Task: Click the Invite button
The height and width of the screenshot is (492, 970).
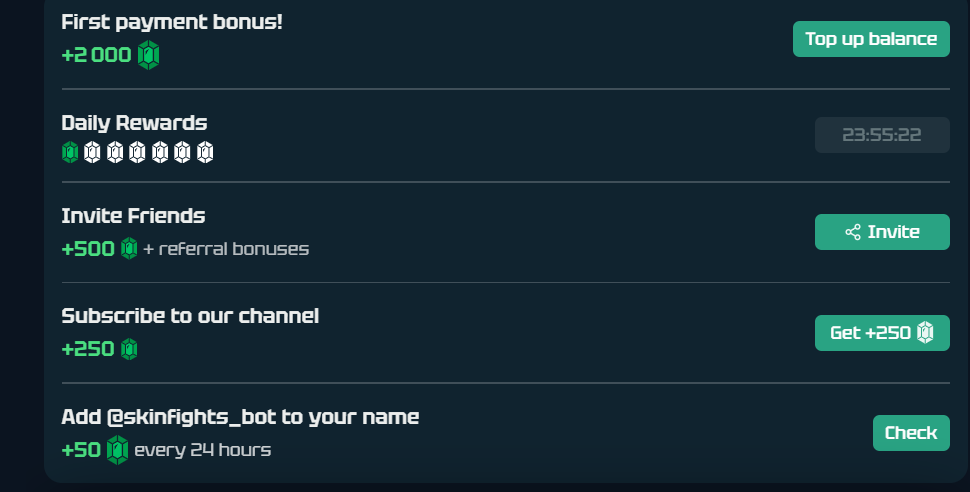Action: [x=882, y=232]
